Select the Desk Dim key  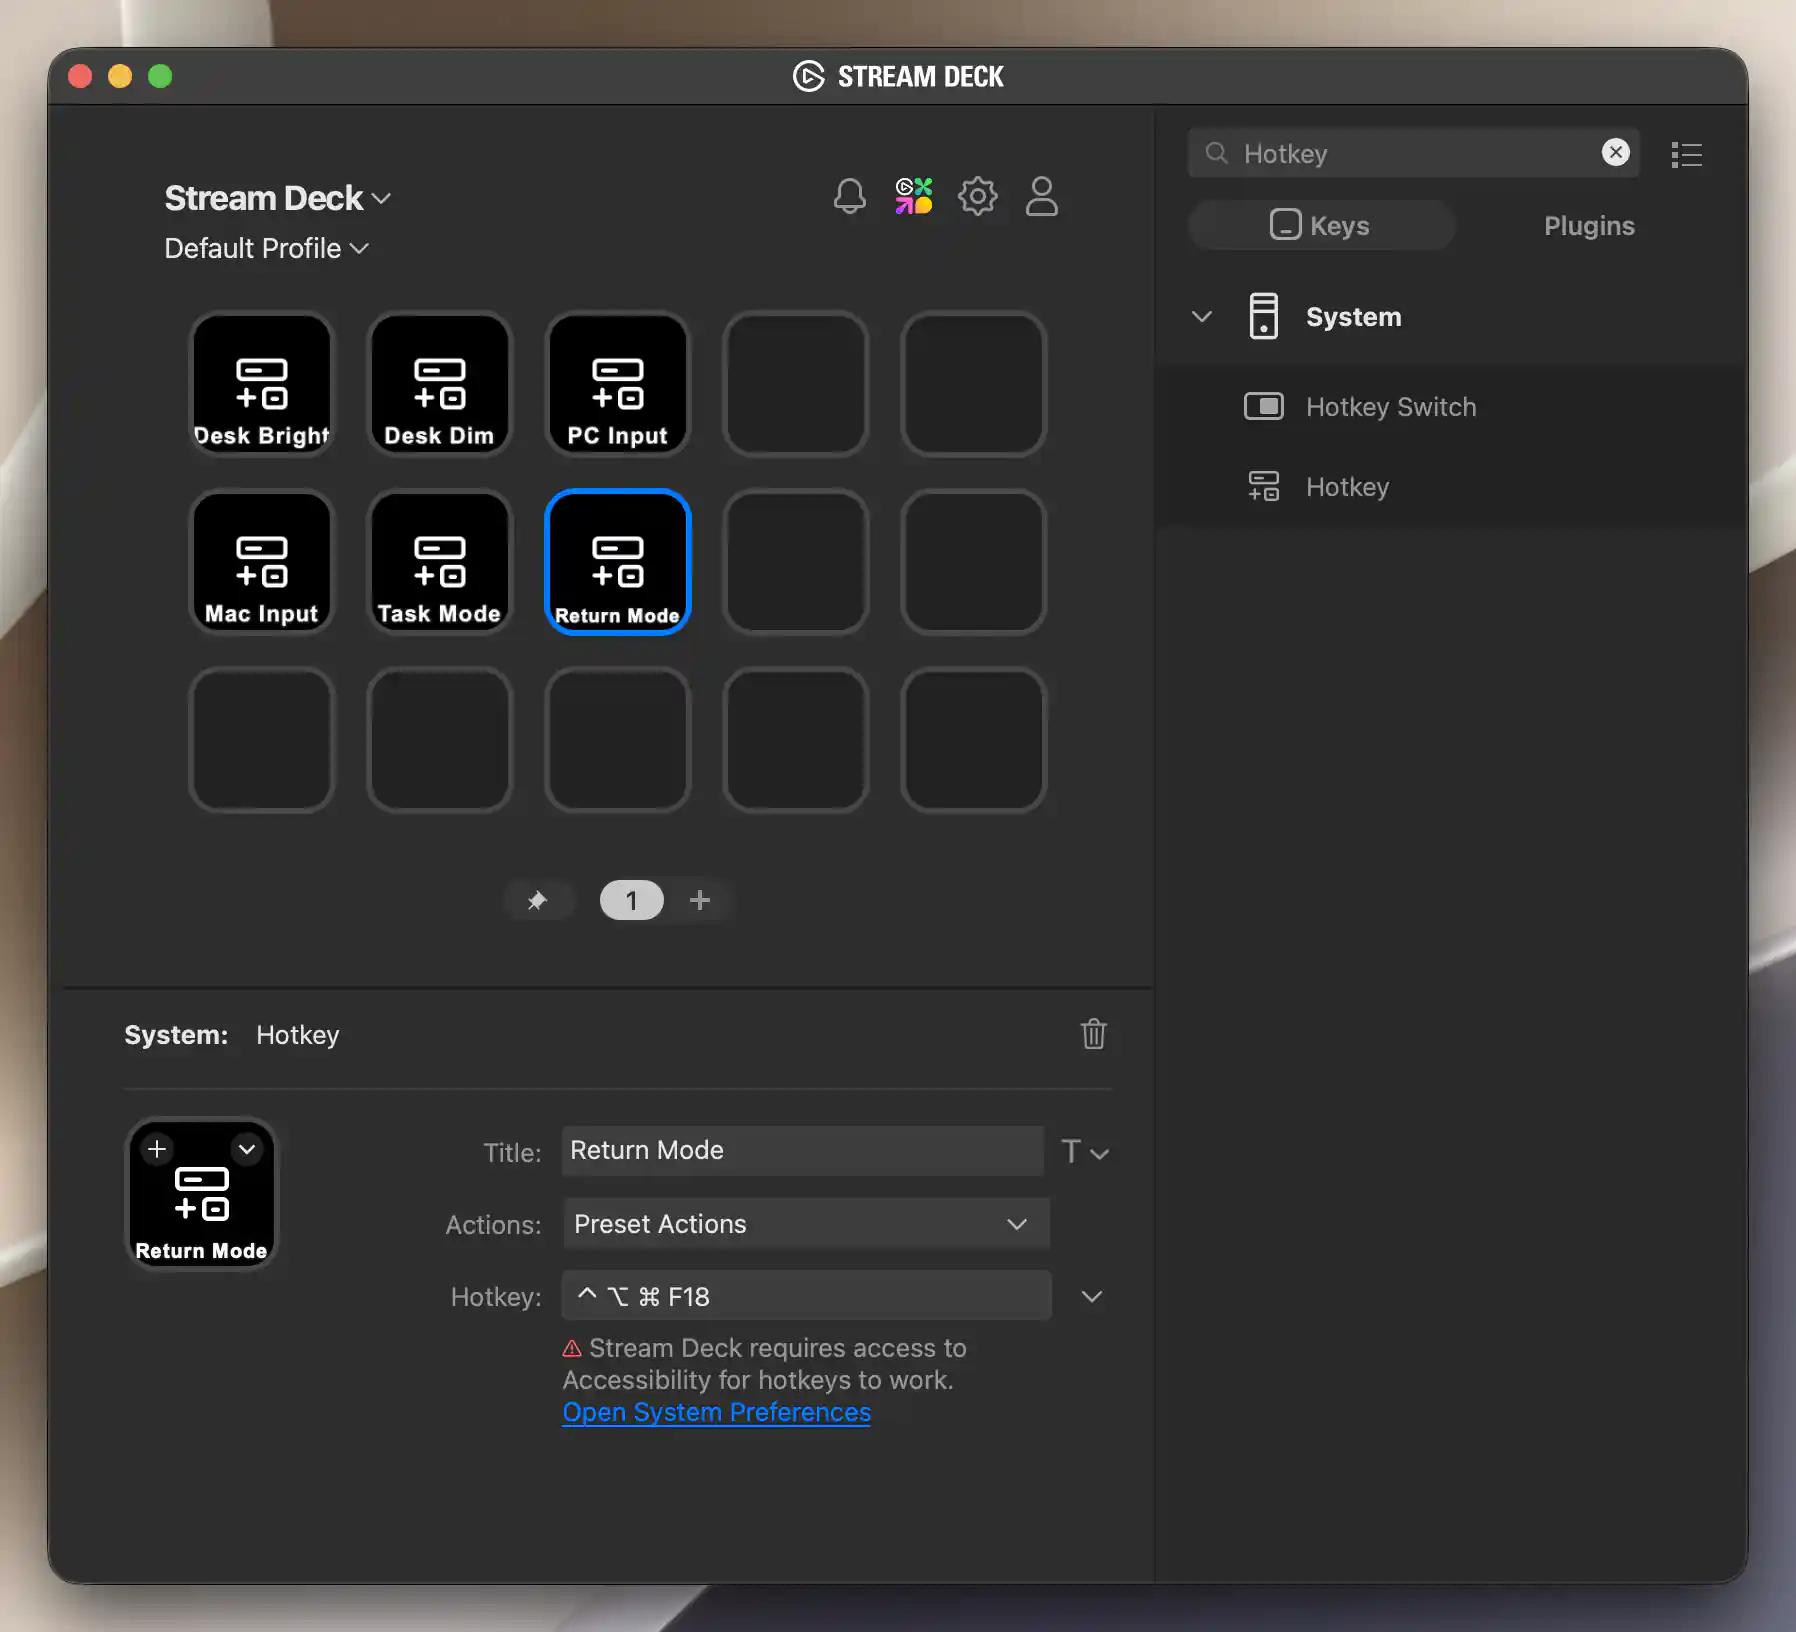pyautogui.click(x=440, y=384)
